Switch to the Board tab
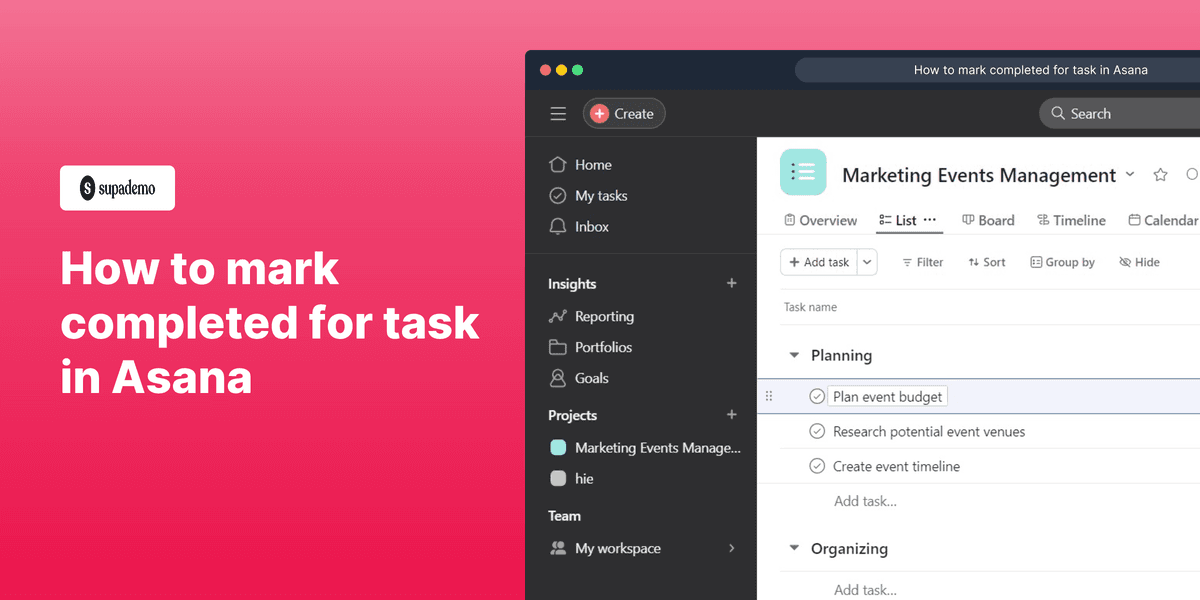This screenshot has width=1200, height=600. click(x=988, y=220)
